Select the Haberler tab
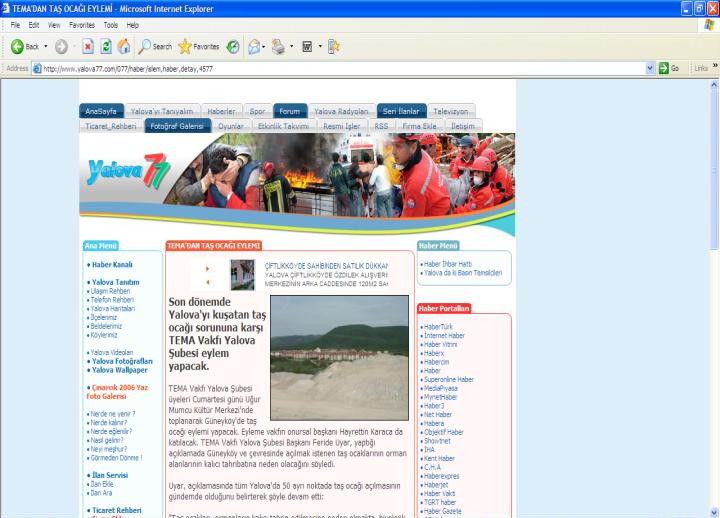This screenshot has height=518, width=720. [221, 111]
